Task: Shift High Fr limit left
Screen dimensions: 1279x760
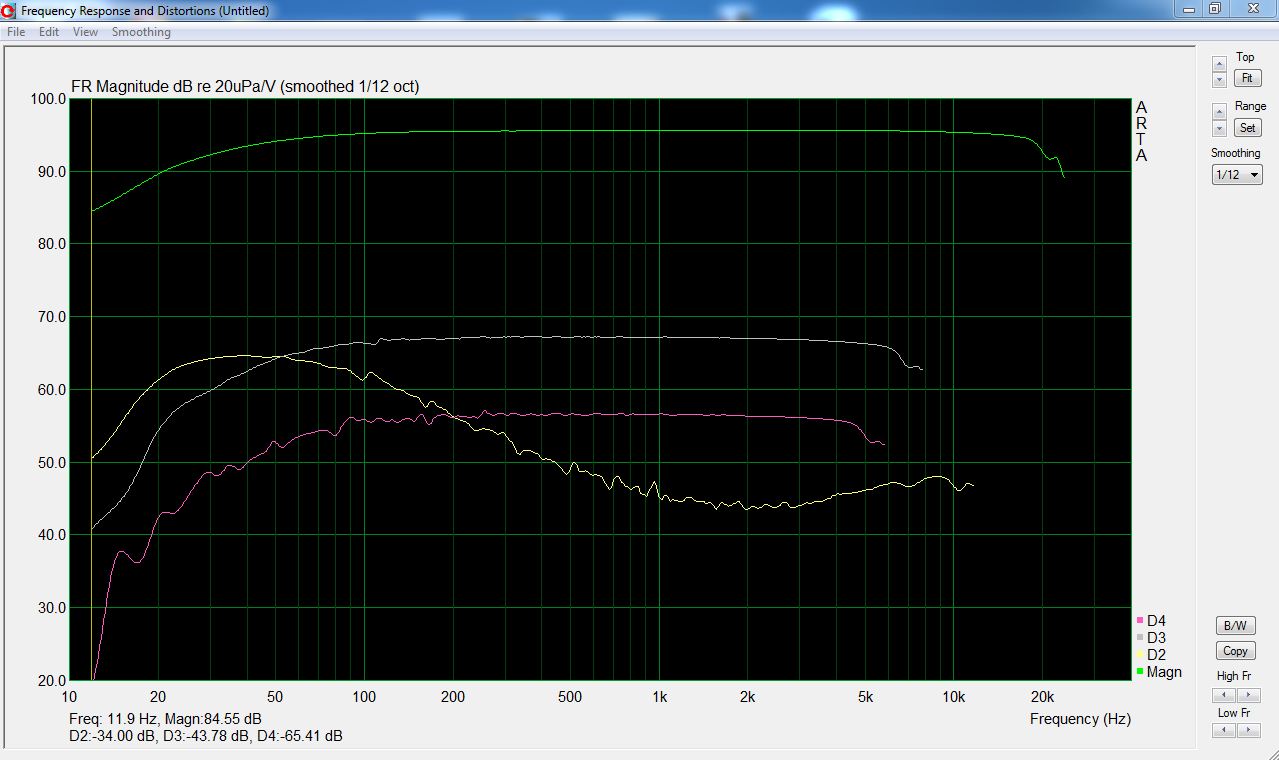Action: coord(1224,695)
